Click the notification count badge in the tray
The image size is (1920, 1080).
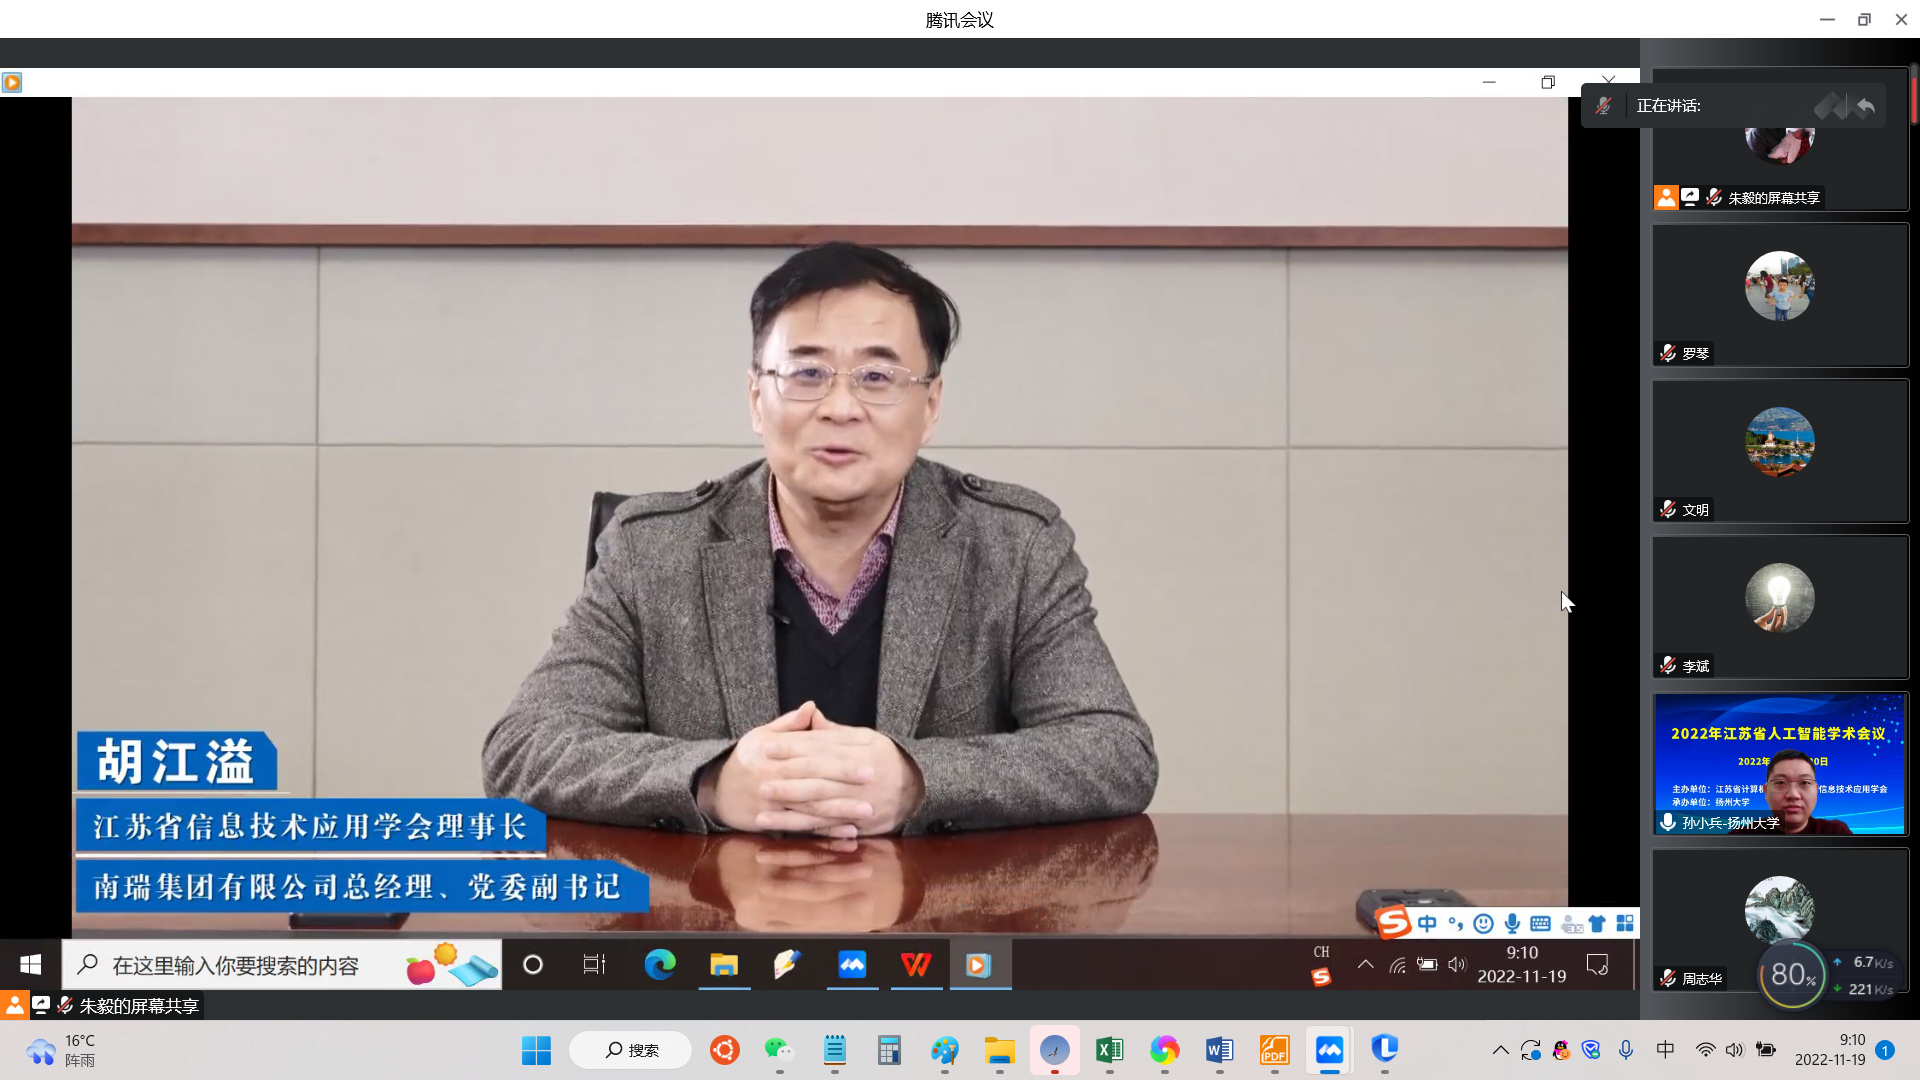pyautogui.click(x=1885, y=1050)
